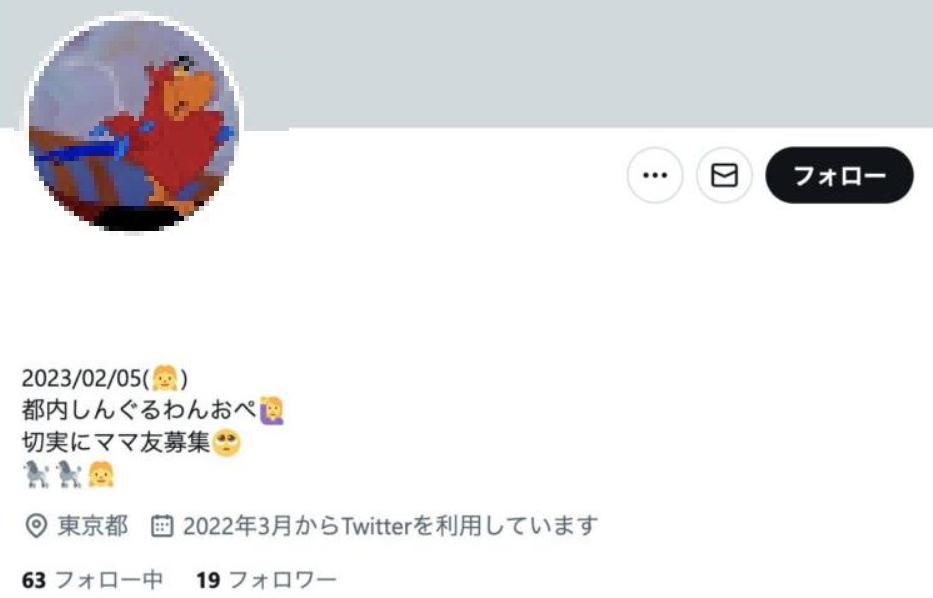Screen dimensions: 933x598
Task: Click the second poodle emoji
Action: click(68, 475)
